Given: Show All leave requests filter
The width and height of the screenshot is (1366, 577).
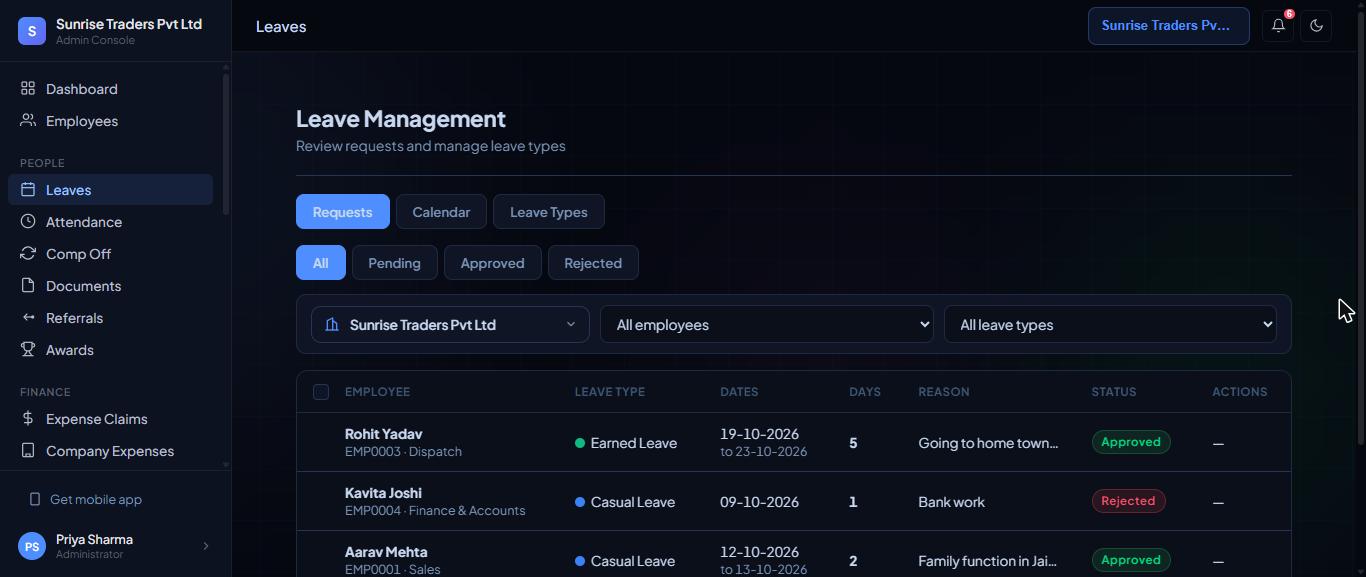Looking at the screenshot, I should coord(321,263).
